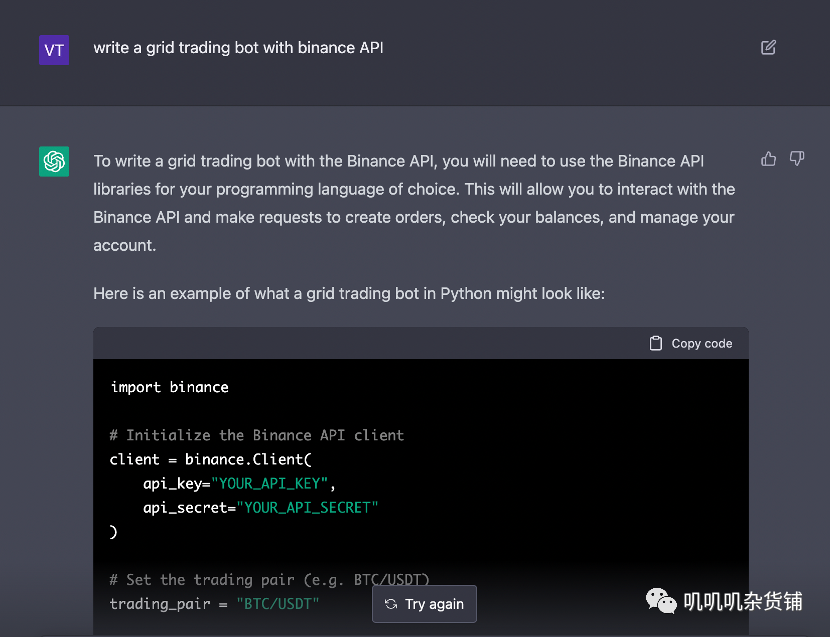Viewport: 830px width, 638px height.
Task: Click the 'import binance' code line
Action: (x=169, y=387)
